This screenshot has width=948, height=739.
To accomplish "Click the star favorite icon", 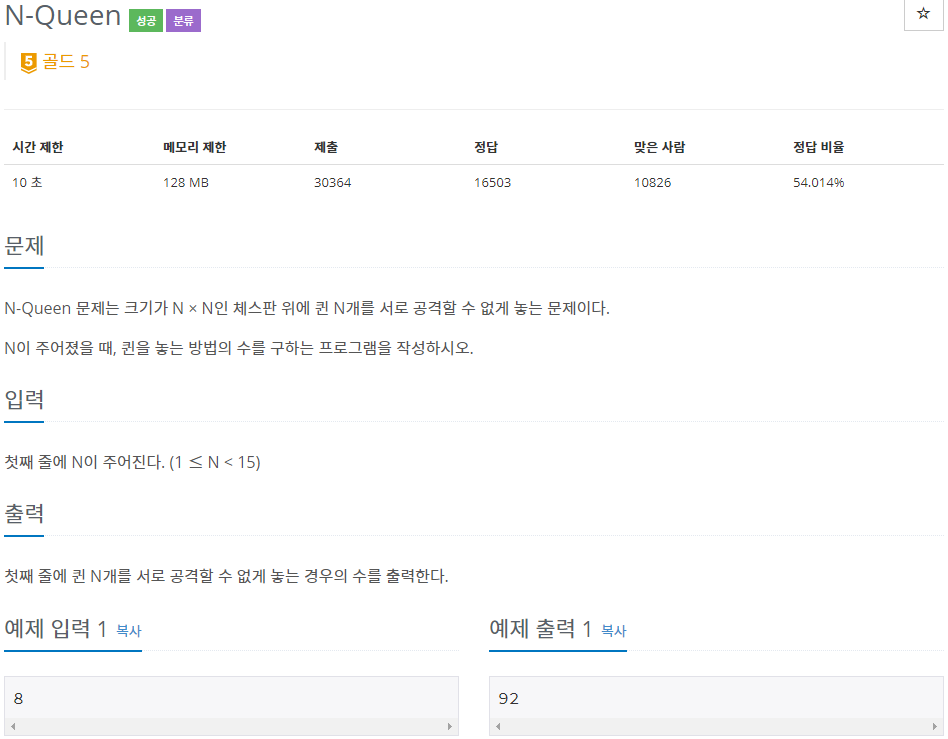I will 923,13.
